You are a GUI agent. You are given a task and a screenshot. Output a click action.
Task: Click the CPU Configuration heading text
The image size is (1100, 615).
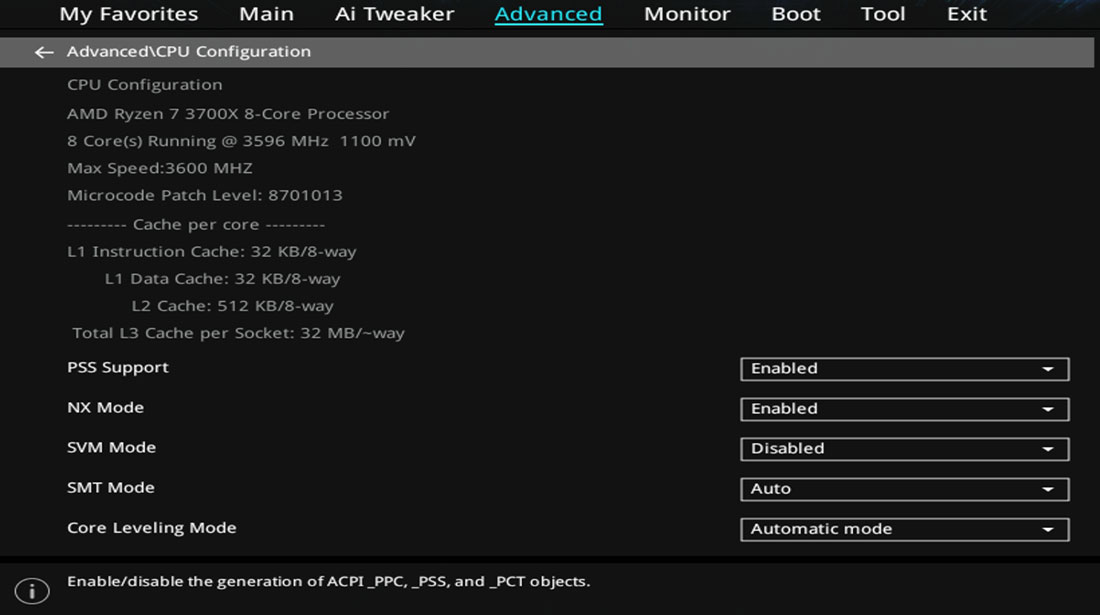145,85
